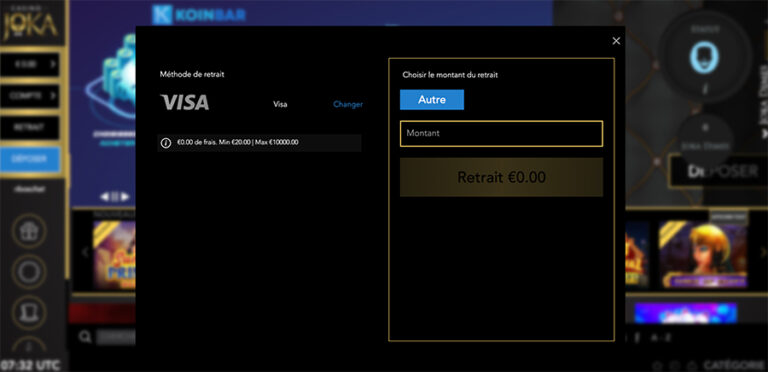This screenshot has height=372, width=768.
Task: Click the search magnifier icon
Action: (x=85, y=337)
